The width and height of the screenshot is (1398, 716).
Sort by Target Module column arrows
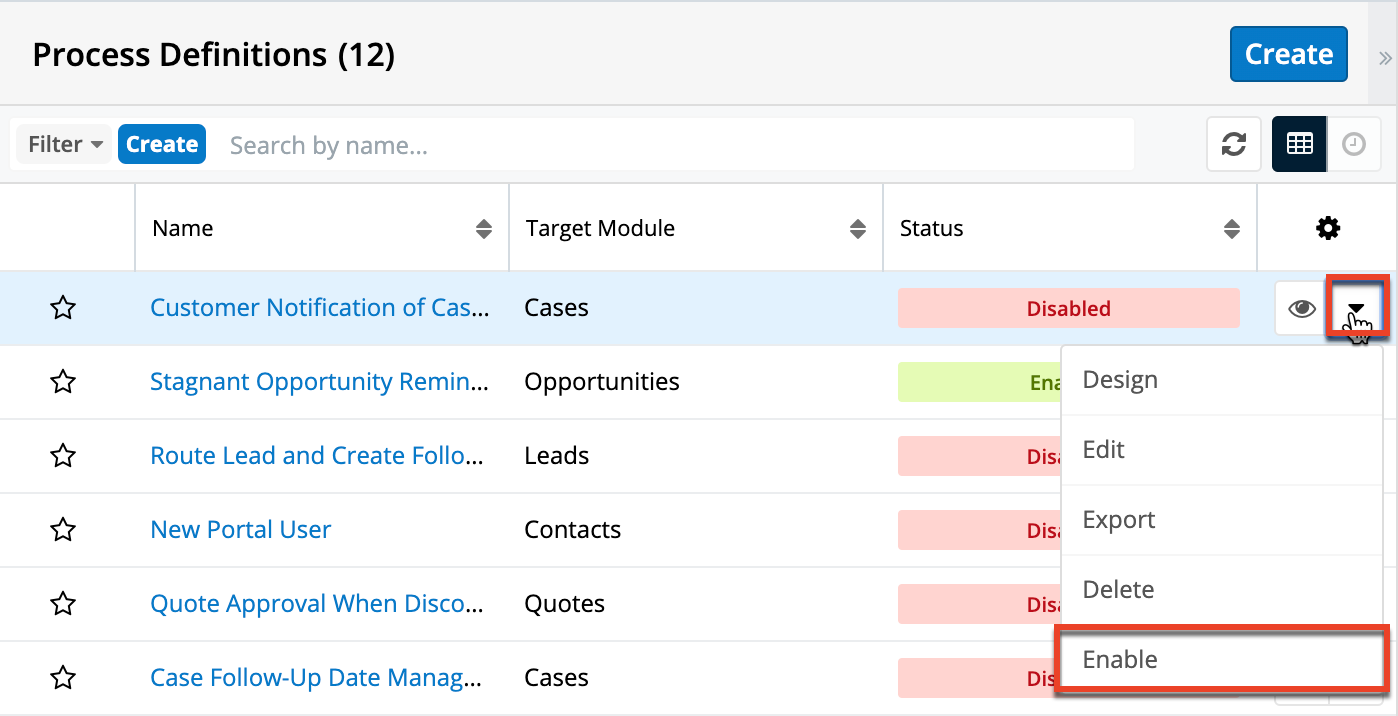tap(857, 229)
